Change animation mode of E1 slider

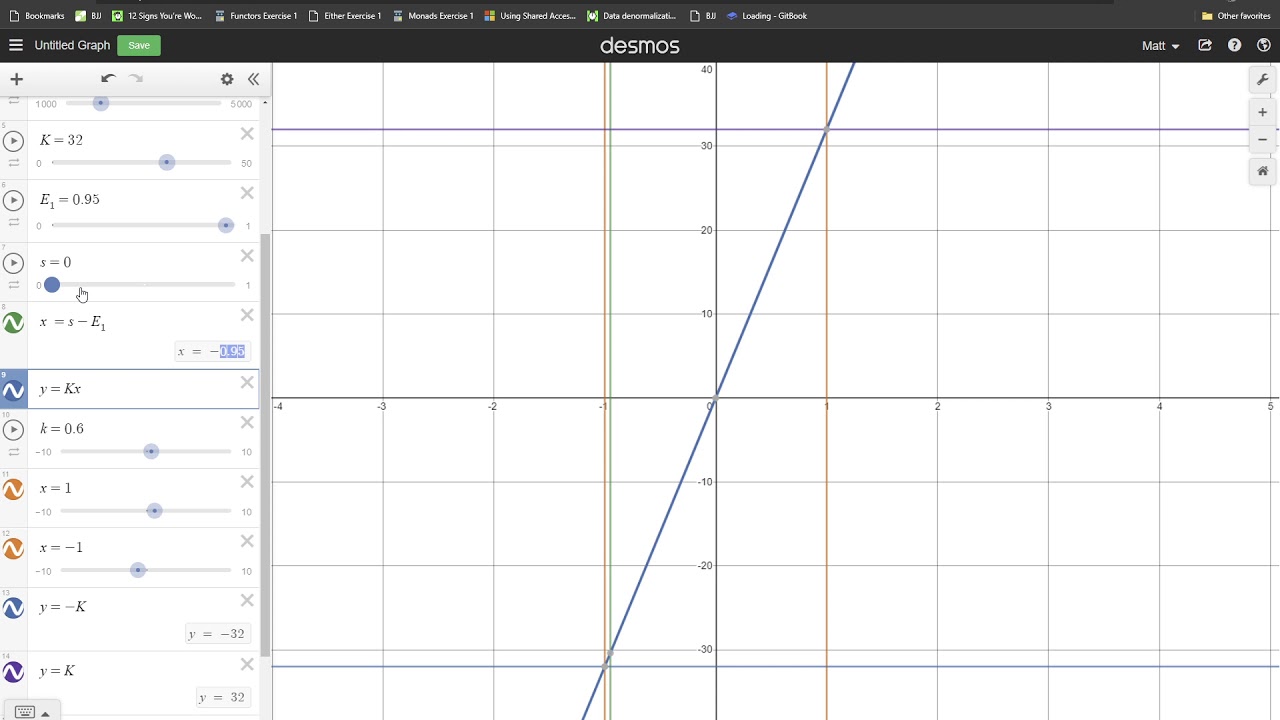pyautogui.click(x=14, y=223)
